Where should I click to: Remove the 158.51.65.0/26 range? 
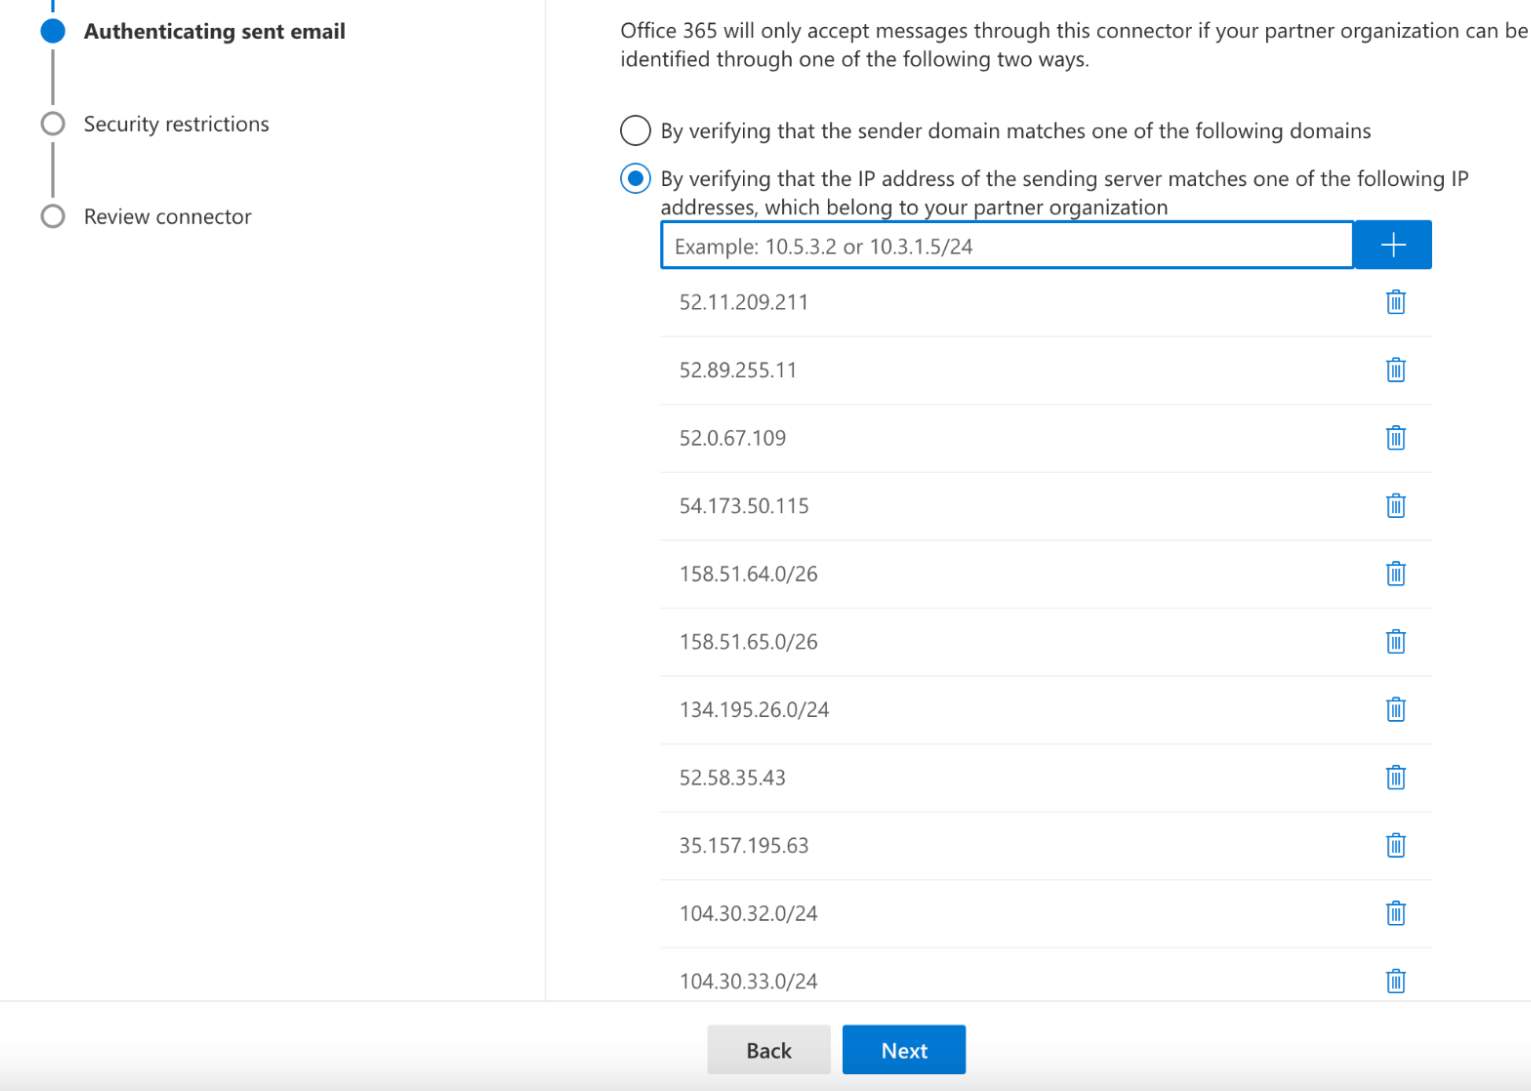point(1395,641)
